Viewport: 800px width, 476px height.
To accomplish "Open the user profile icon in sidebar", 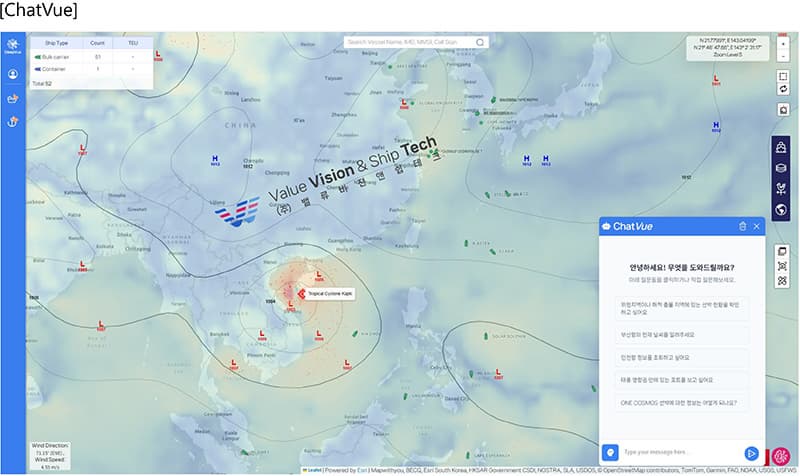I will (13, 74).
